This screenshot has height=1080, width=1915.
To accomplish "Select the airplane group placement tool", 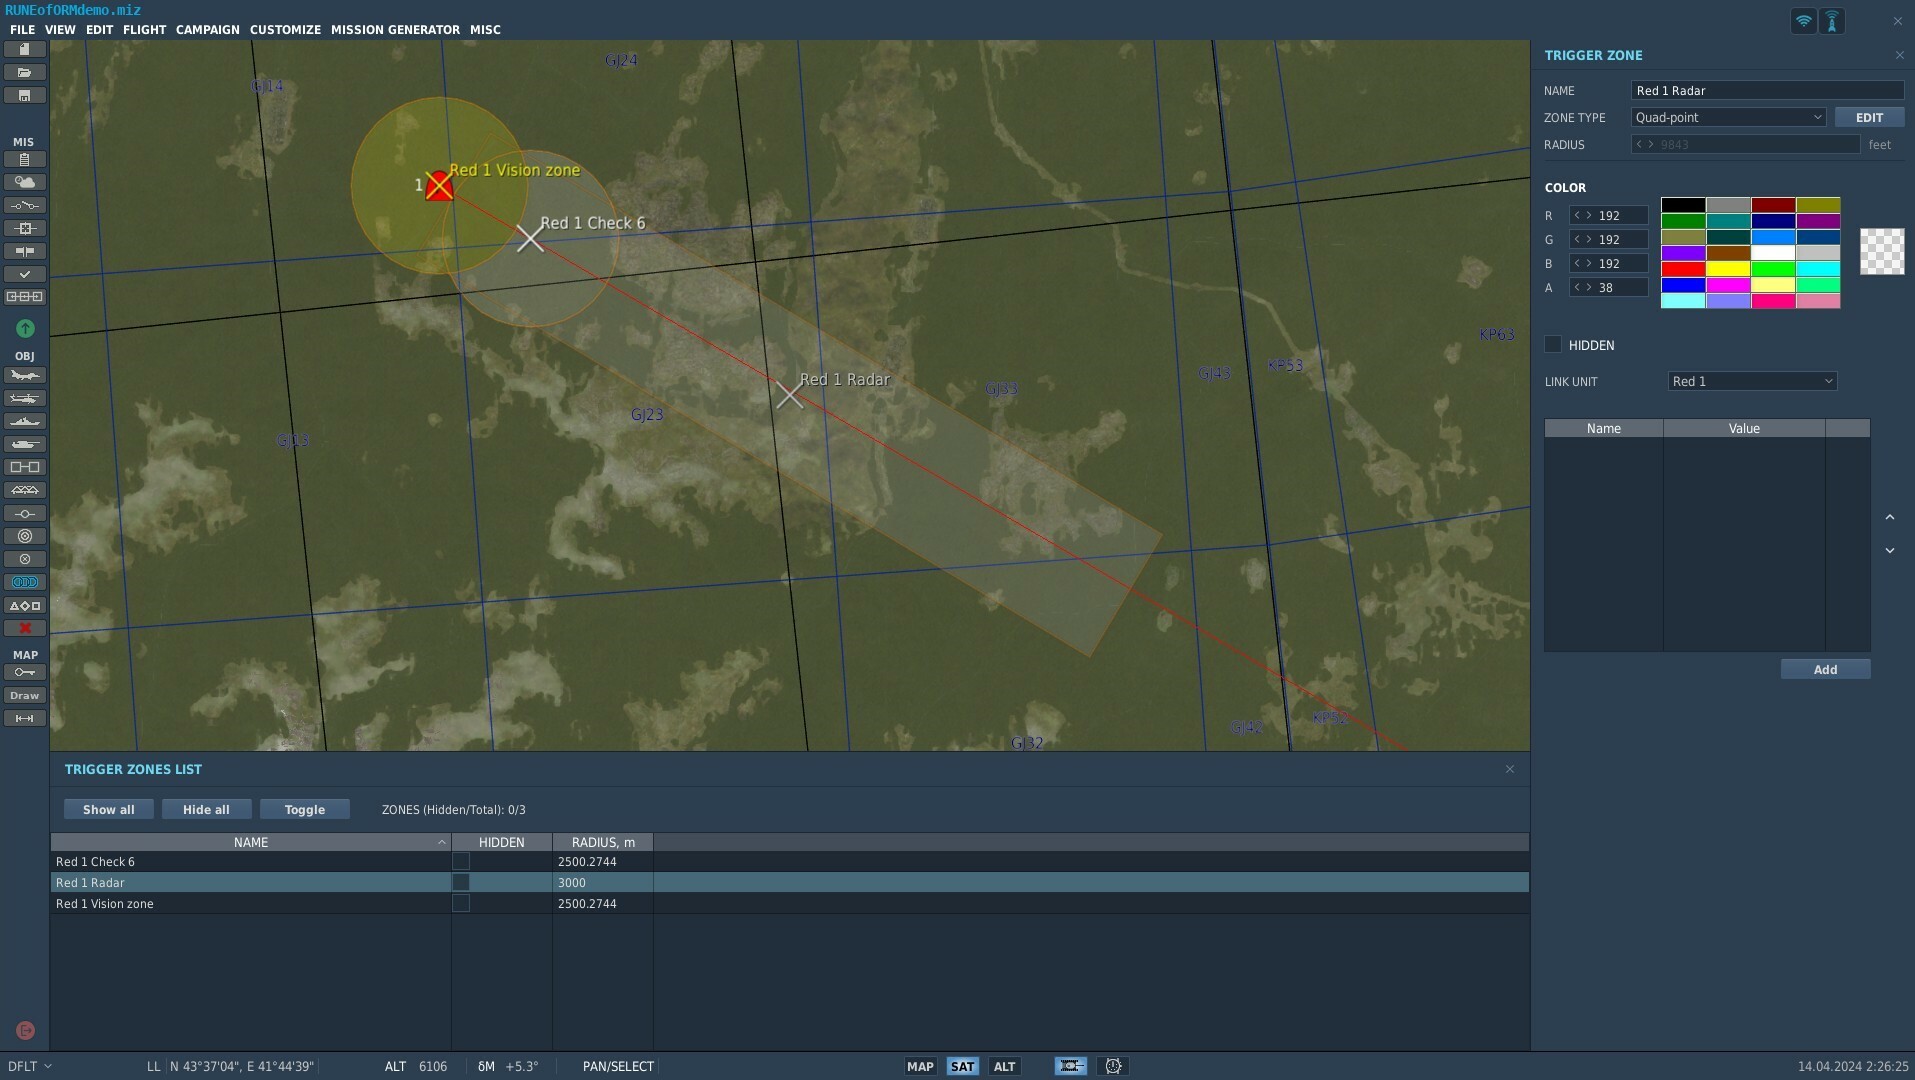I will 25,375.
